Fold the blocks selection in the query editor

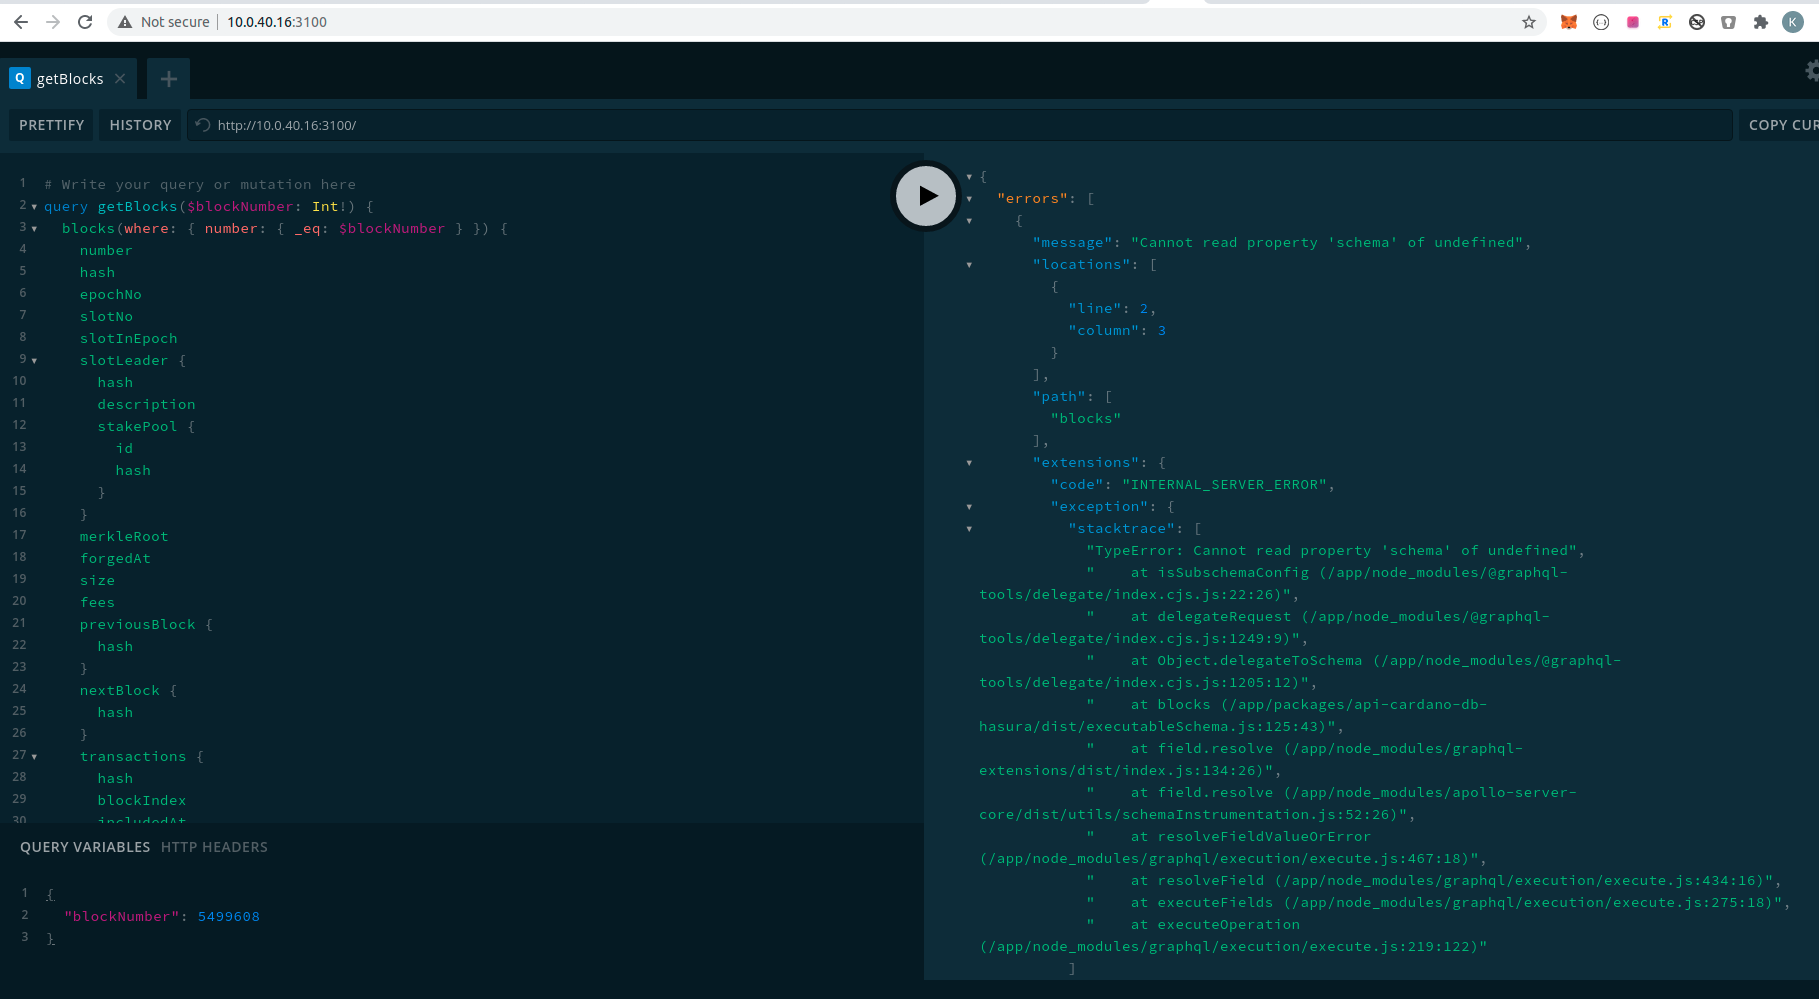click(34, 228)
